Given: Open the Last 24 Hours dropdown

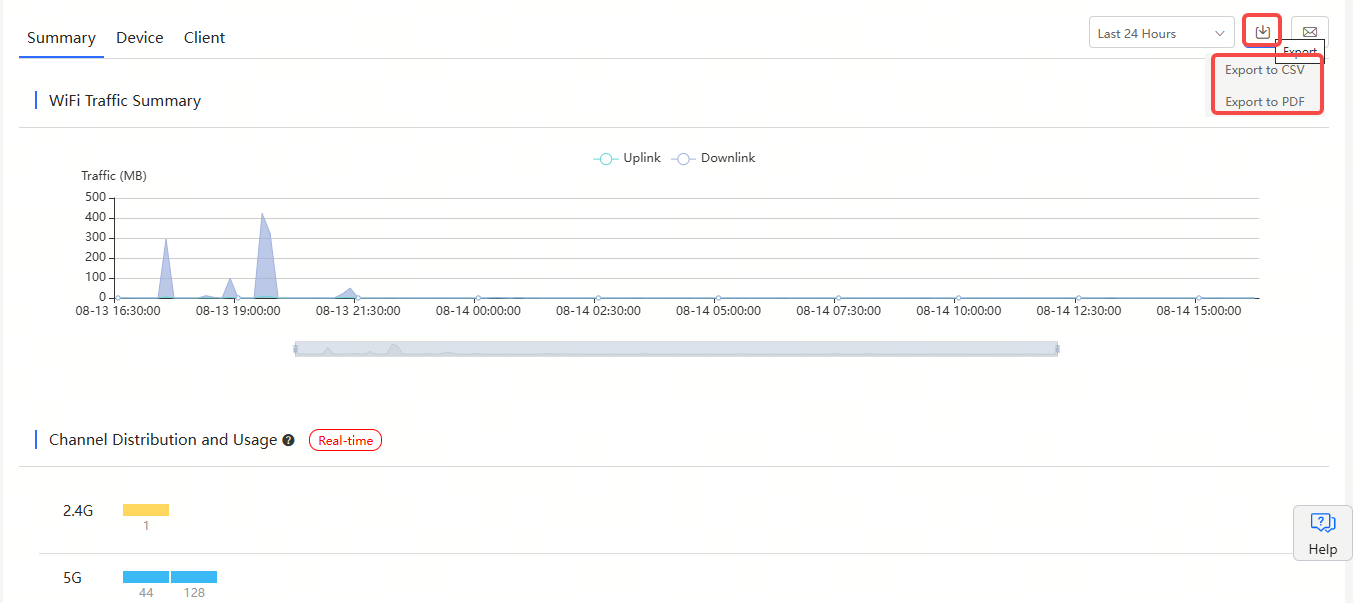Looking at the screenshot, I should (1161, 33).
